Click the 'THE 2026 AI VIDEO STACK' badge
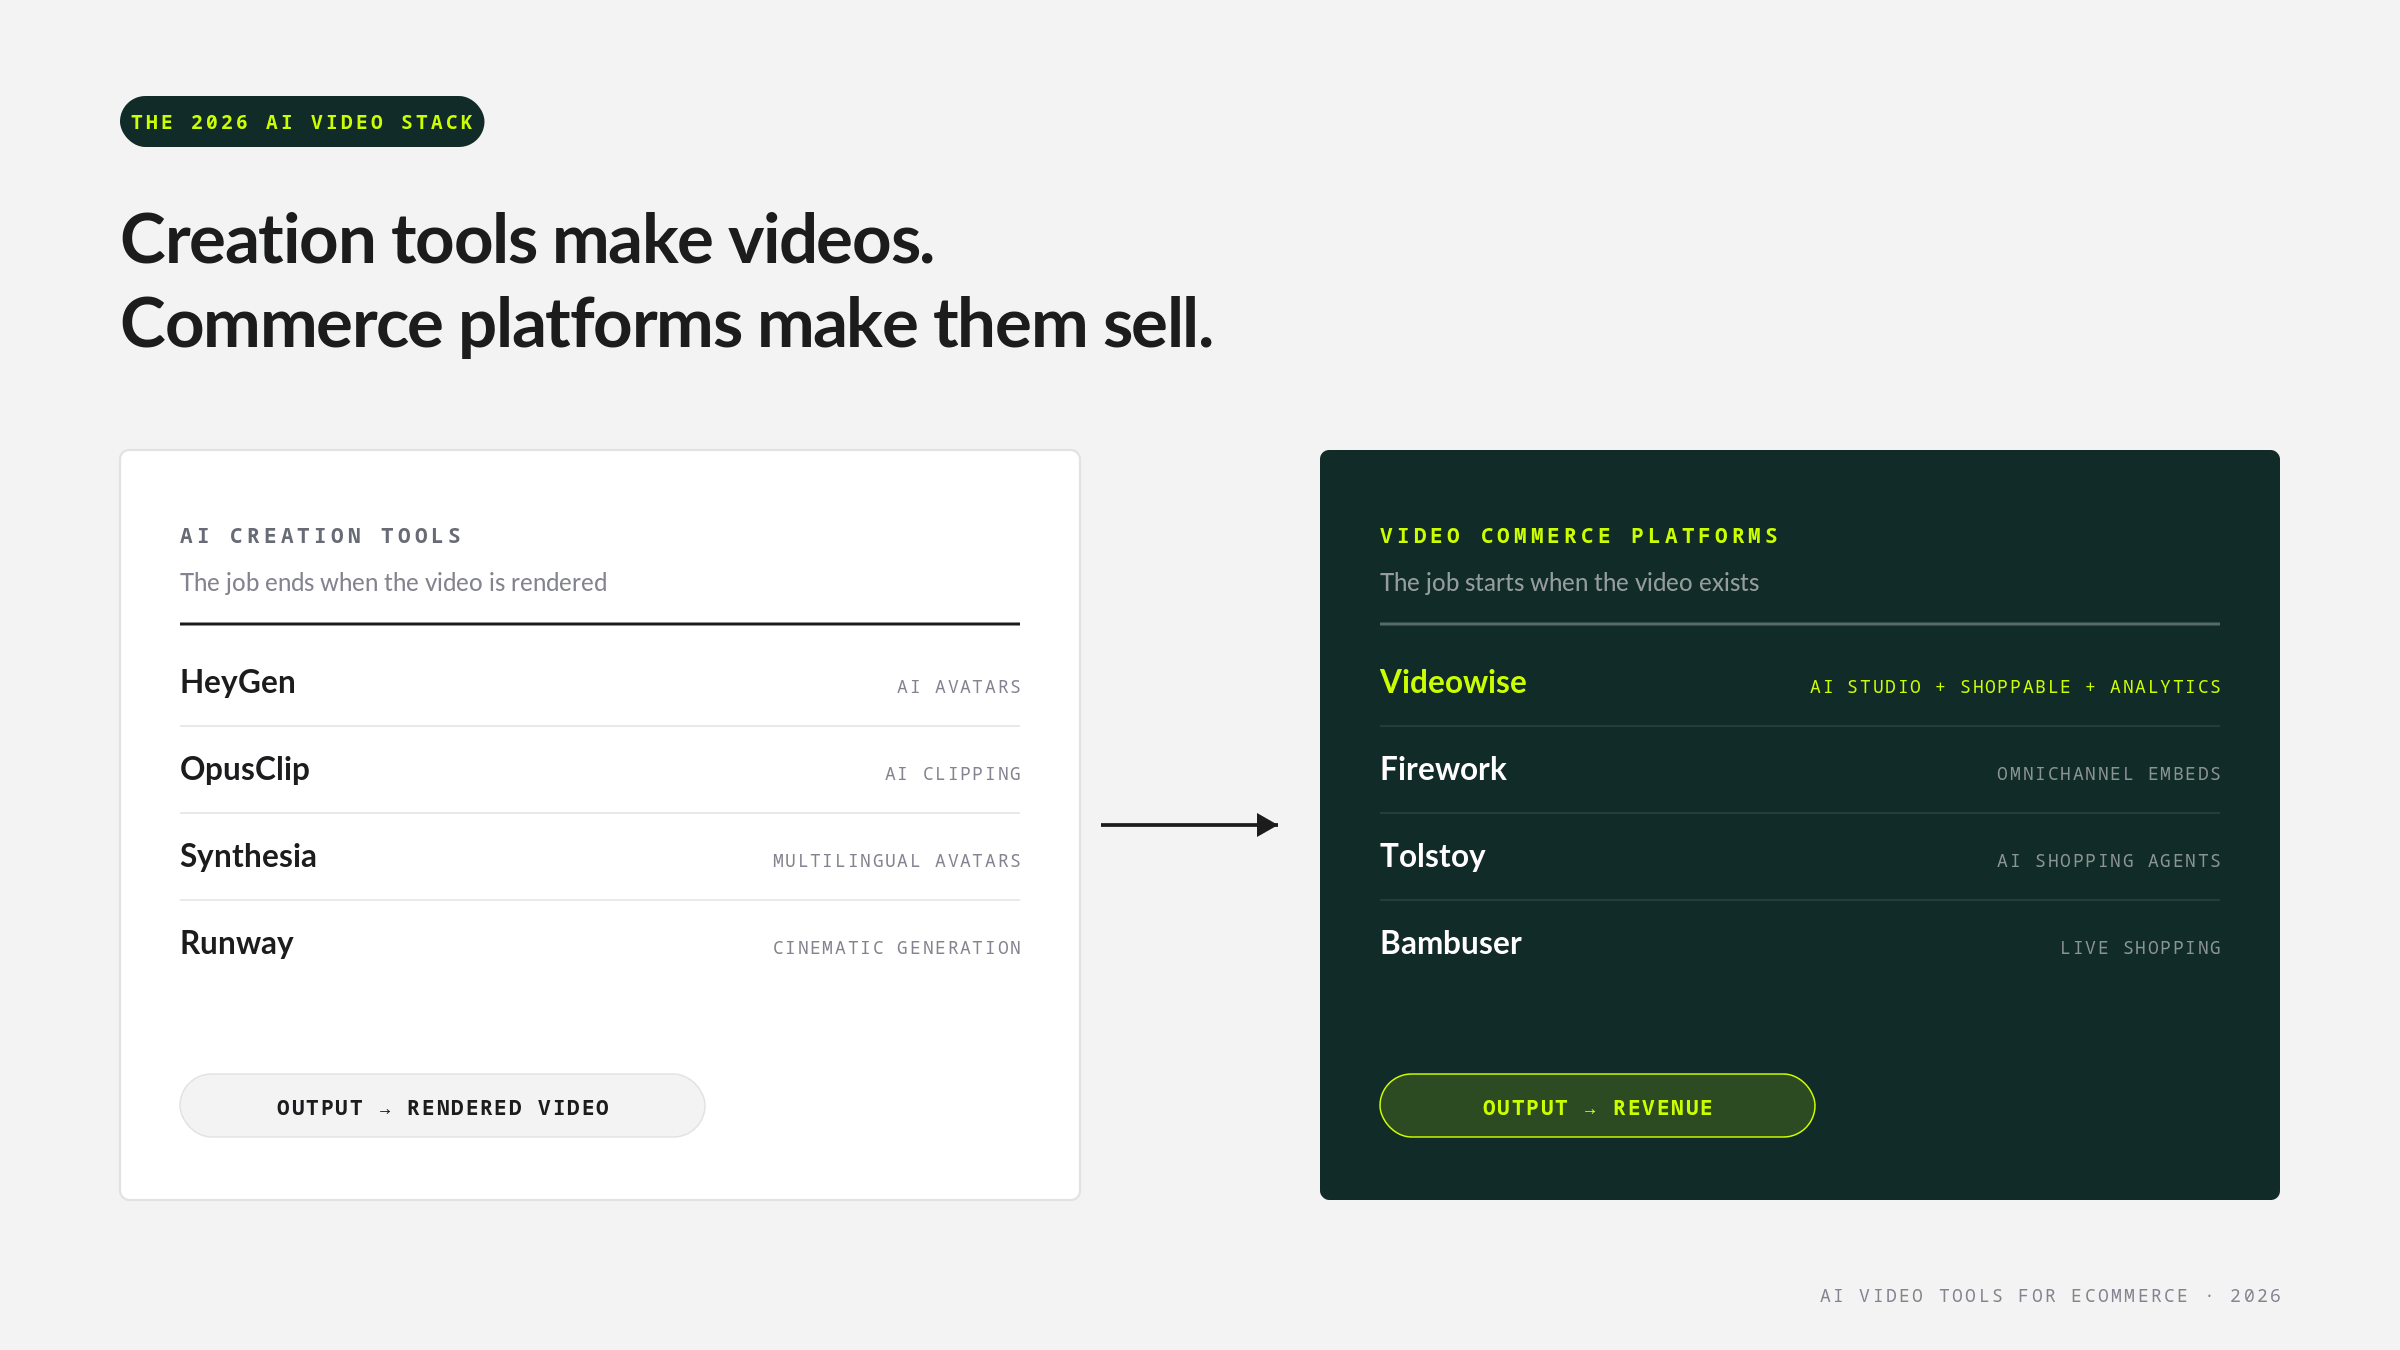 click(x=302, y=122)
